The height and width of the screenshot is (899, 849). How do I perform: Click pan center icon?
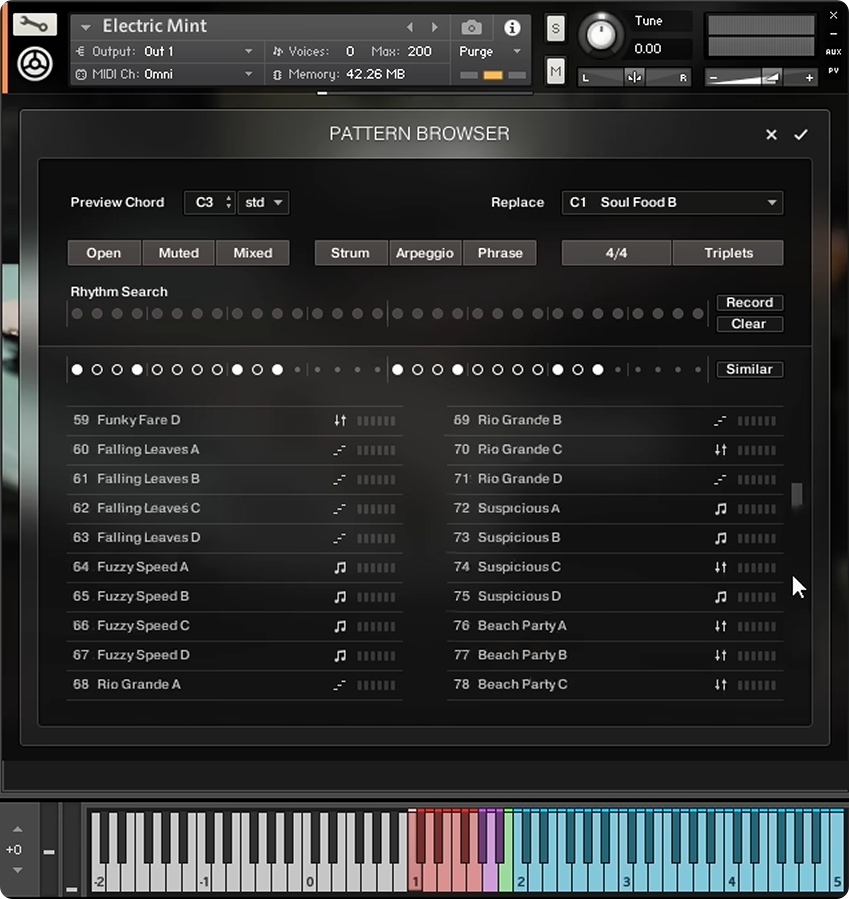(634, 77)
